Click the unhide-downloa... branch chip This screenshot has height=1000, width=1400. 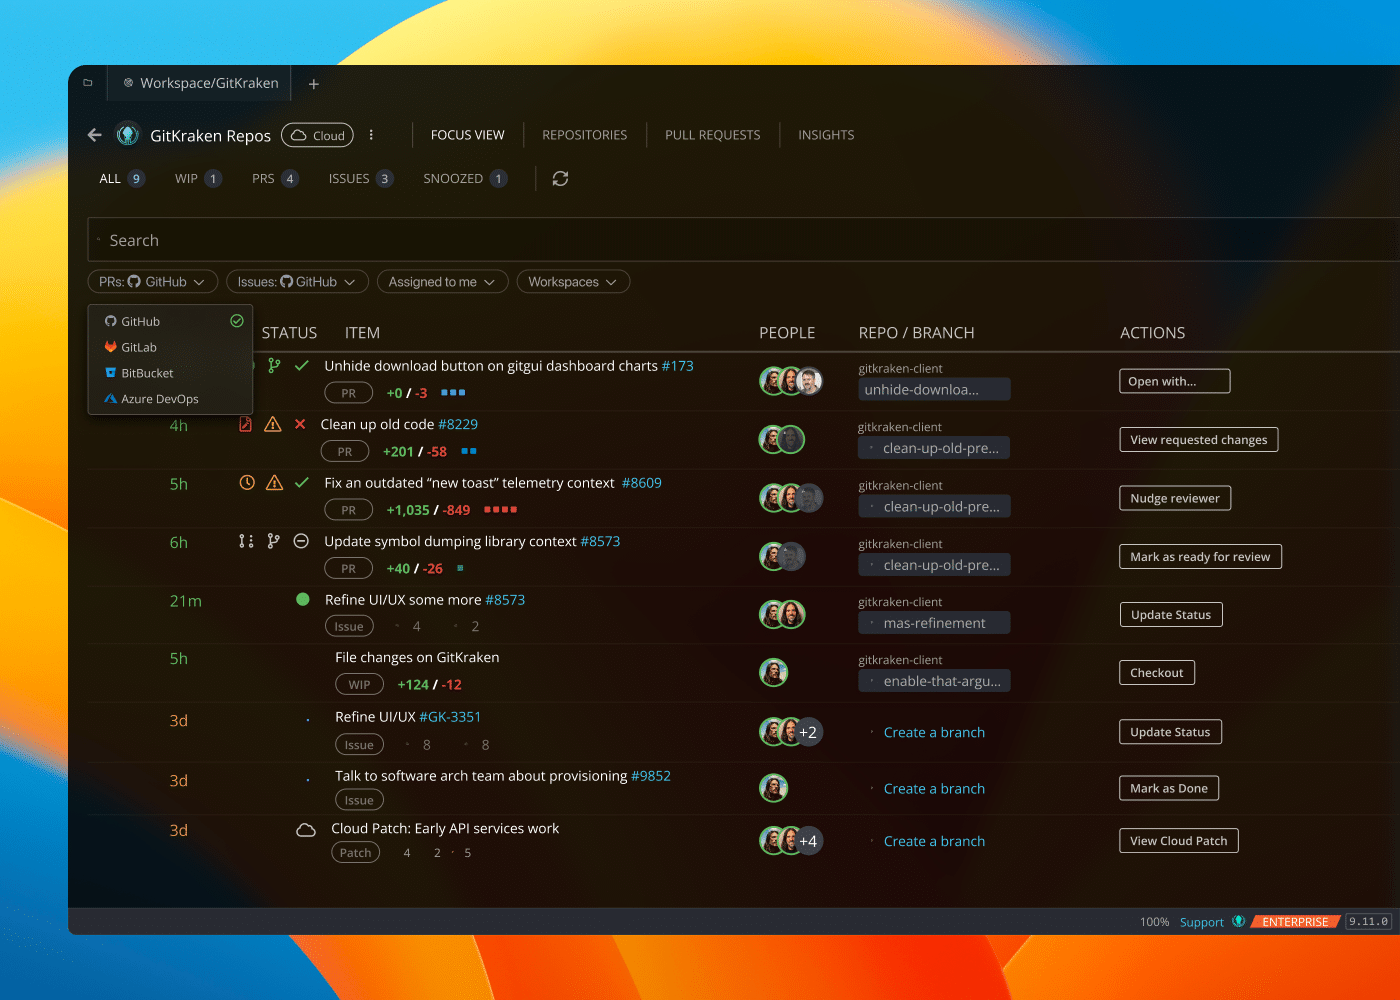point(934,389)
